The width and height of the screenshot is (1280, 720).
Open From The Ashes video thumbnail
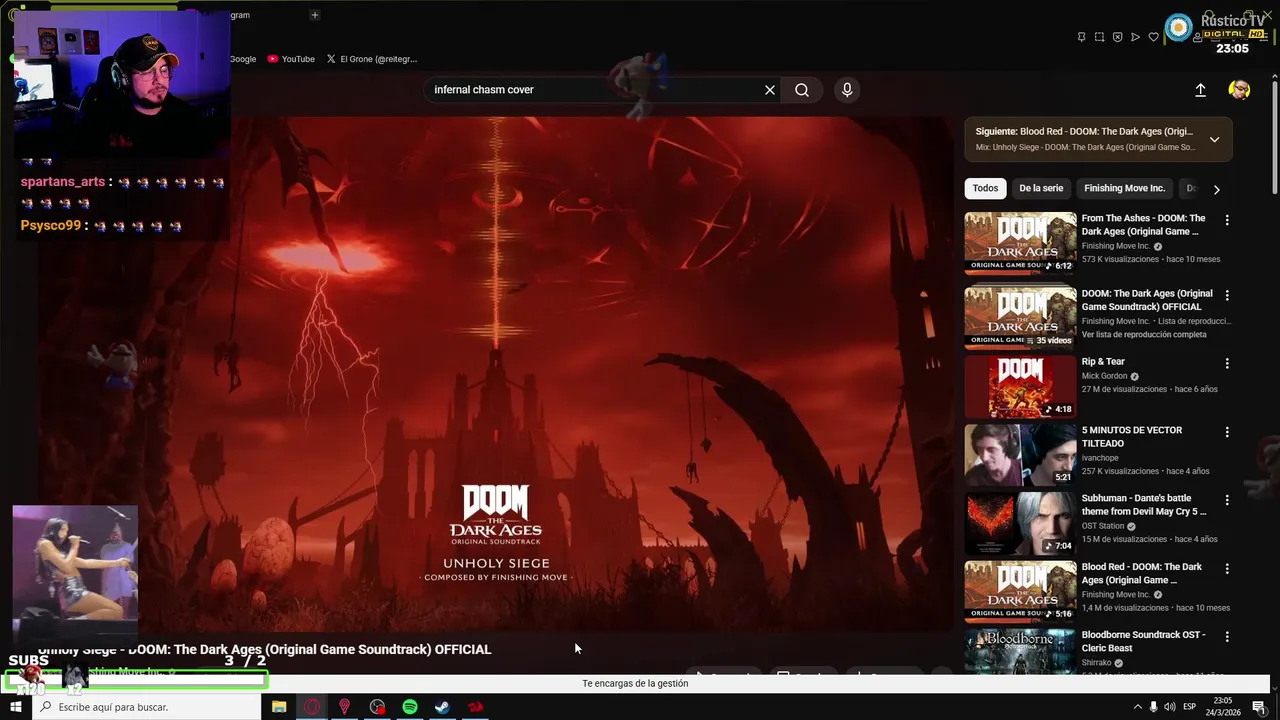pyautogui.click(x=1020, y=242)
